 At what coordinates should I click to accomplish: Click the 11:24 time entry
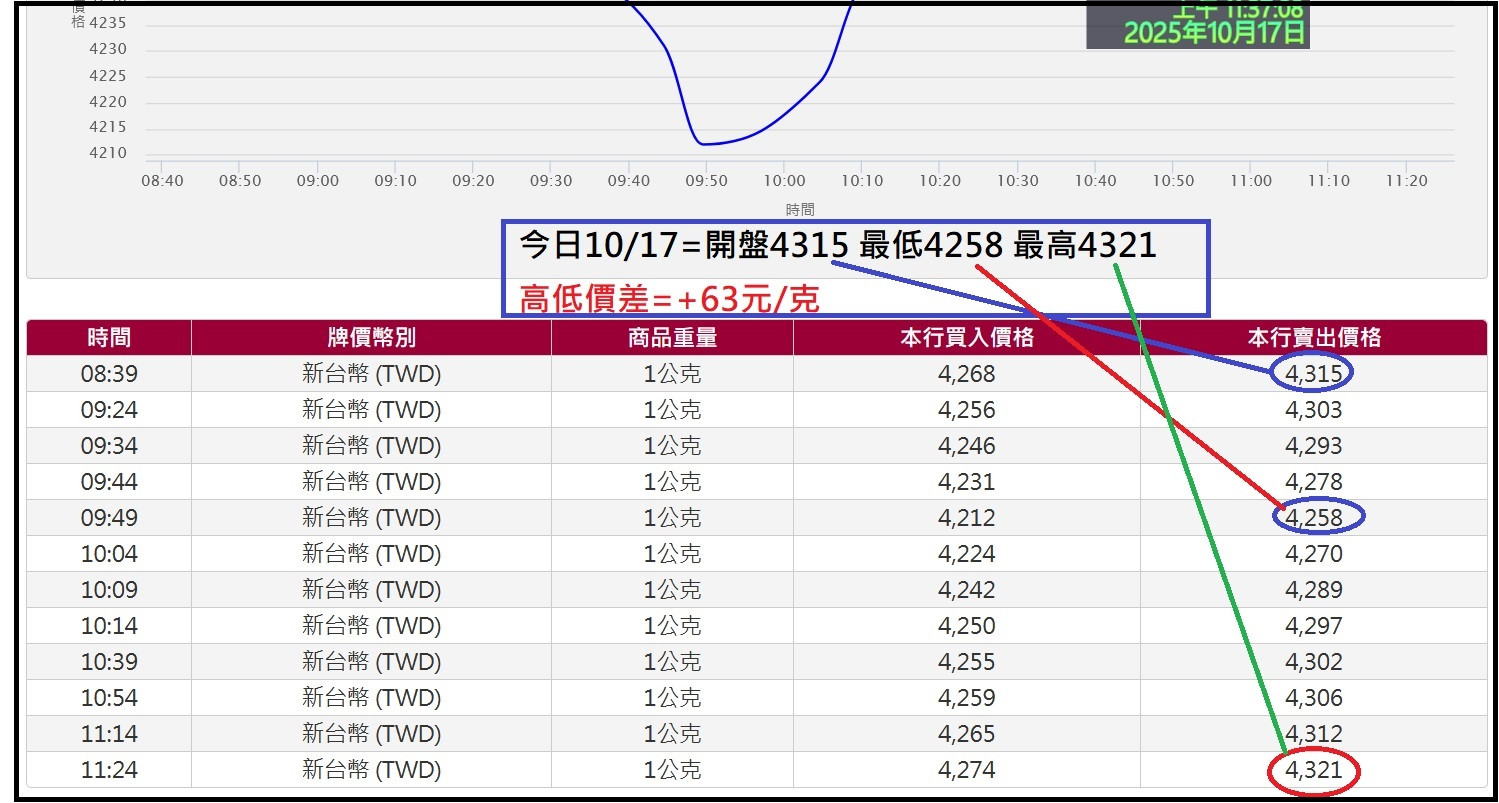(108, 769)
